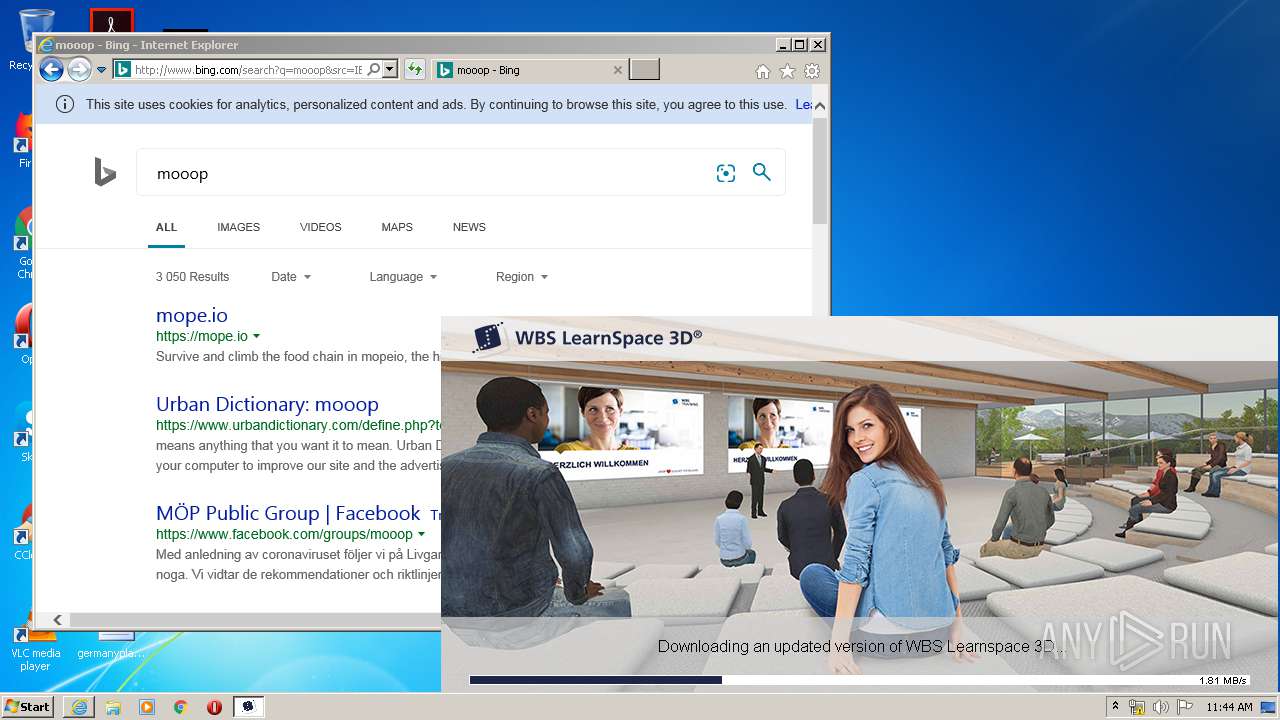Click the "3 050 Results" count text

(192, 277)
